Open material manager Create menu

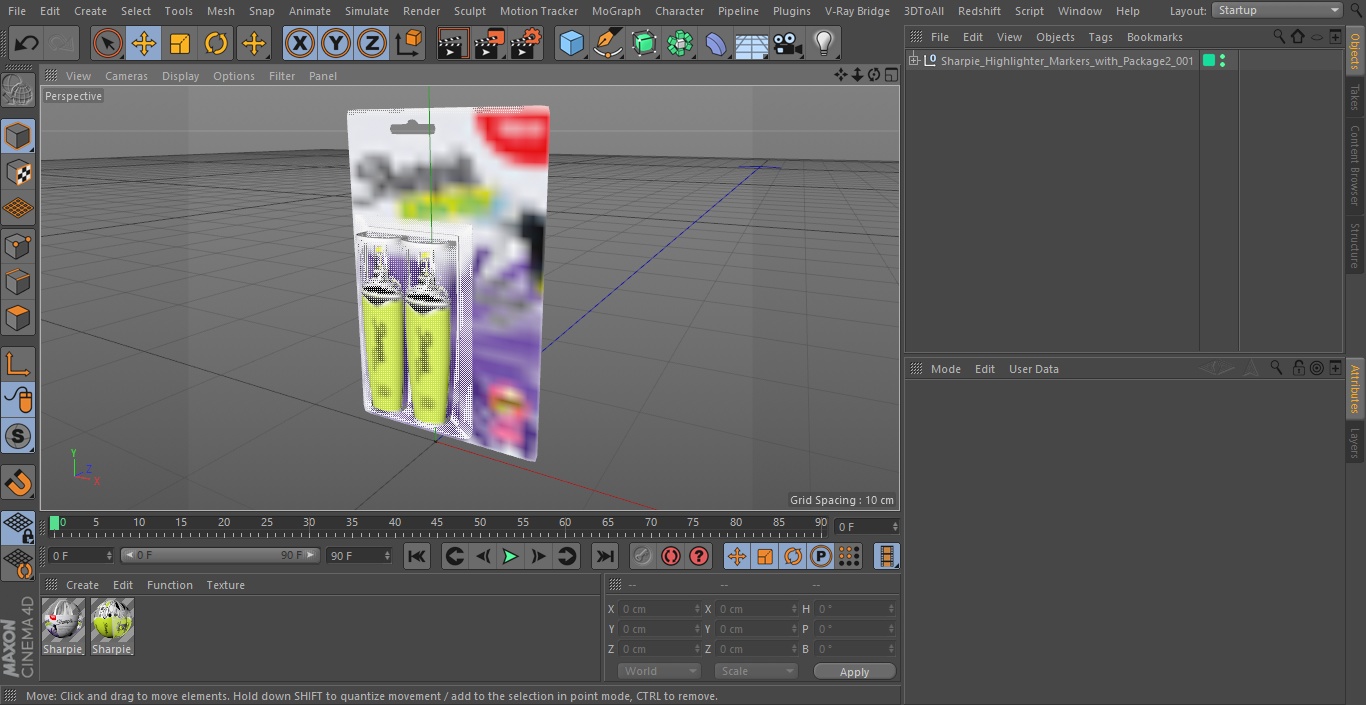tap(82, 585)
